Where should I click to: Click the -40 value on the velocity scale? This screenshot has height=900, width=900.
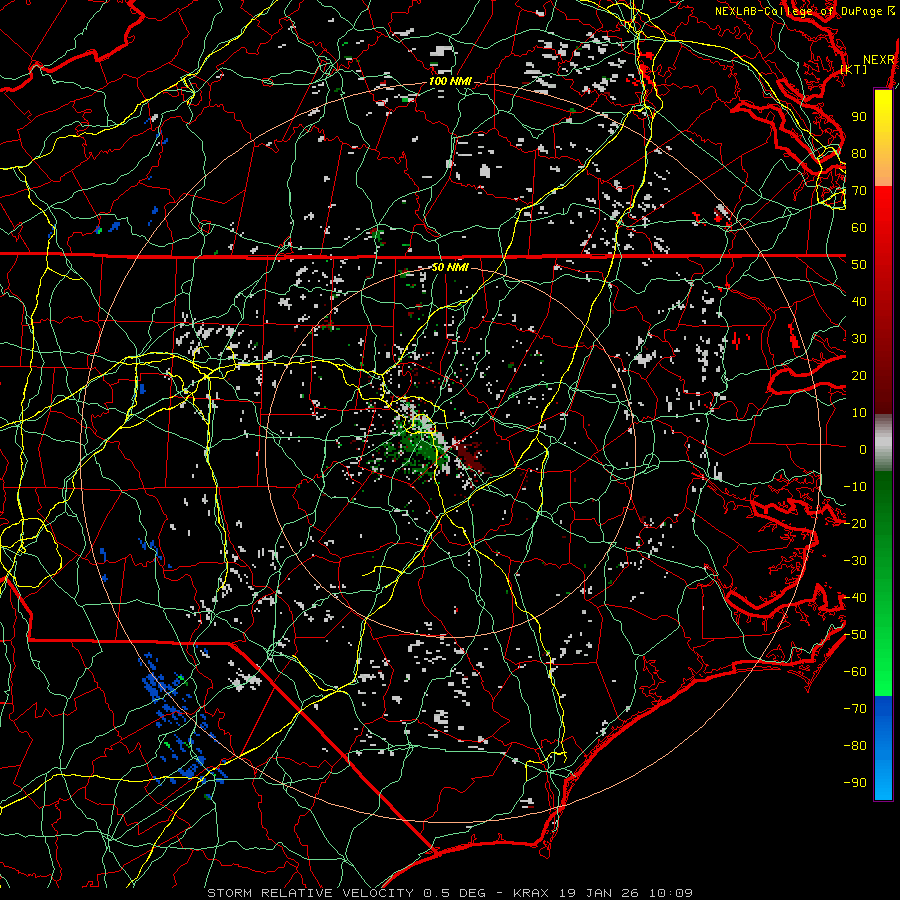click(855, 598)
